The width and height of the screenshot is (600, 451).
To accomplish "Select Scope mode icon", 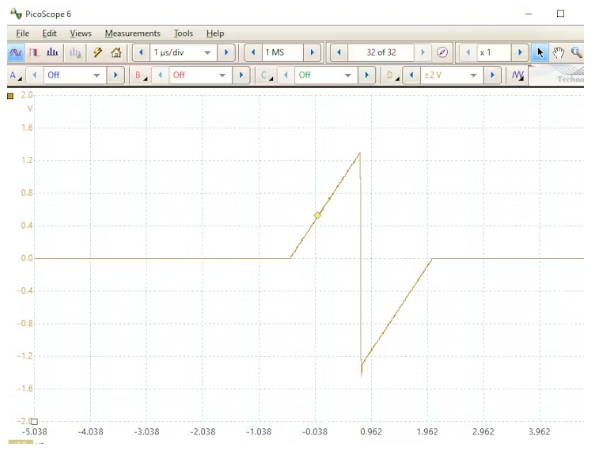I will (16, 52).
